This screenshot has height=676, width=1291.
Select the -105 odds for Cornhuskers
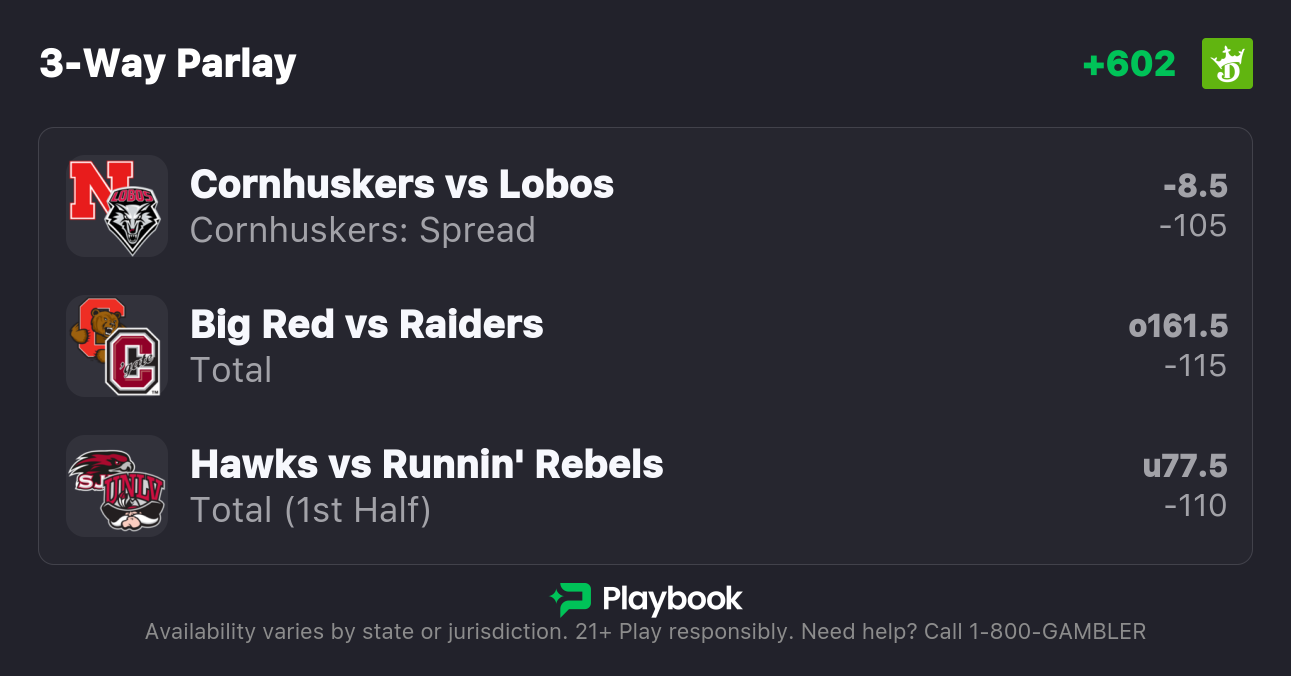(1193, 226)
